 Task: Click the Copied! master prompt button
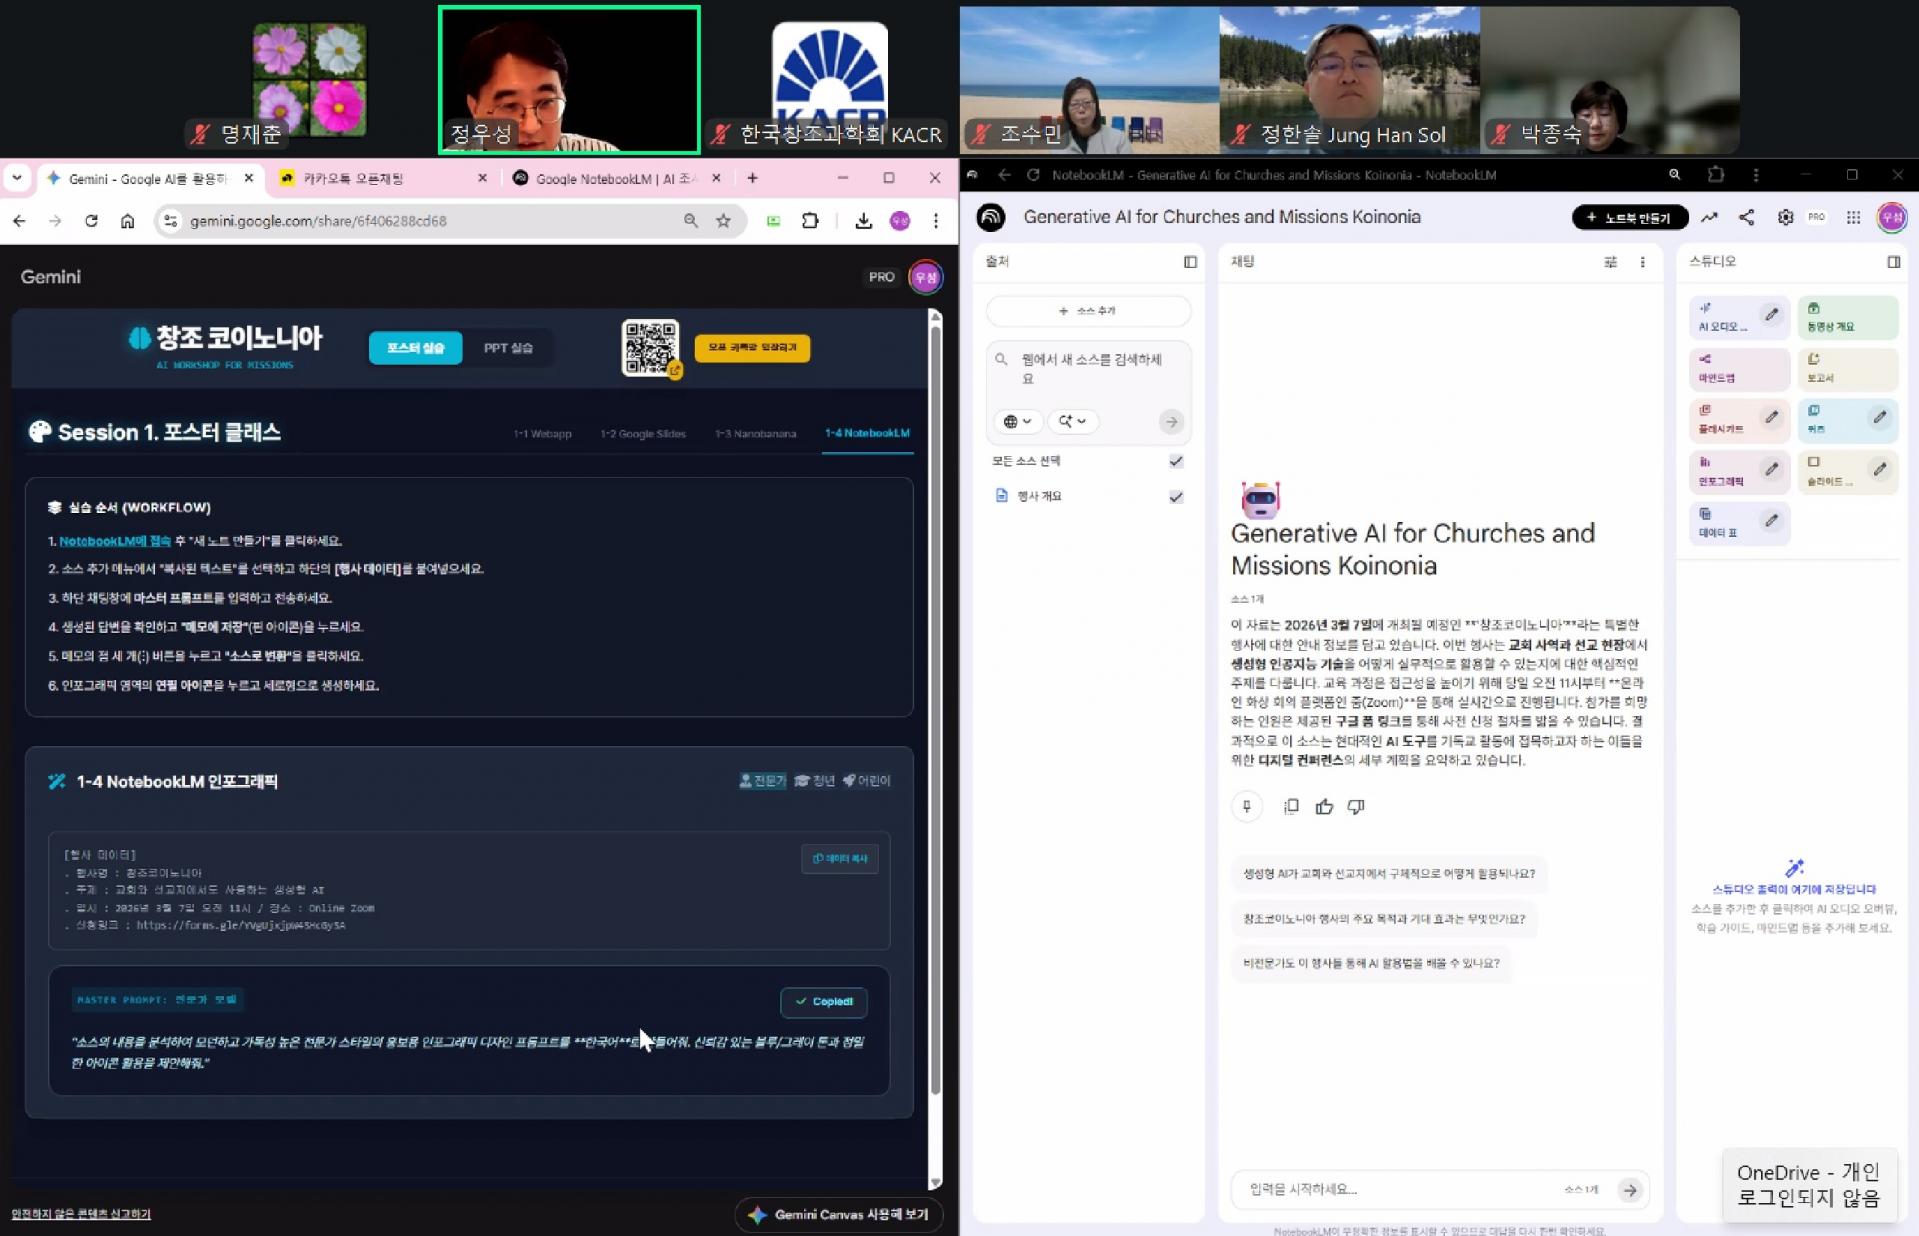pyautogui.click(x=823, y=1002)
